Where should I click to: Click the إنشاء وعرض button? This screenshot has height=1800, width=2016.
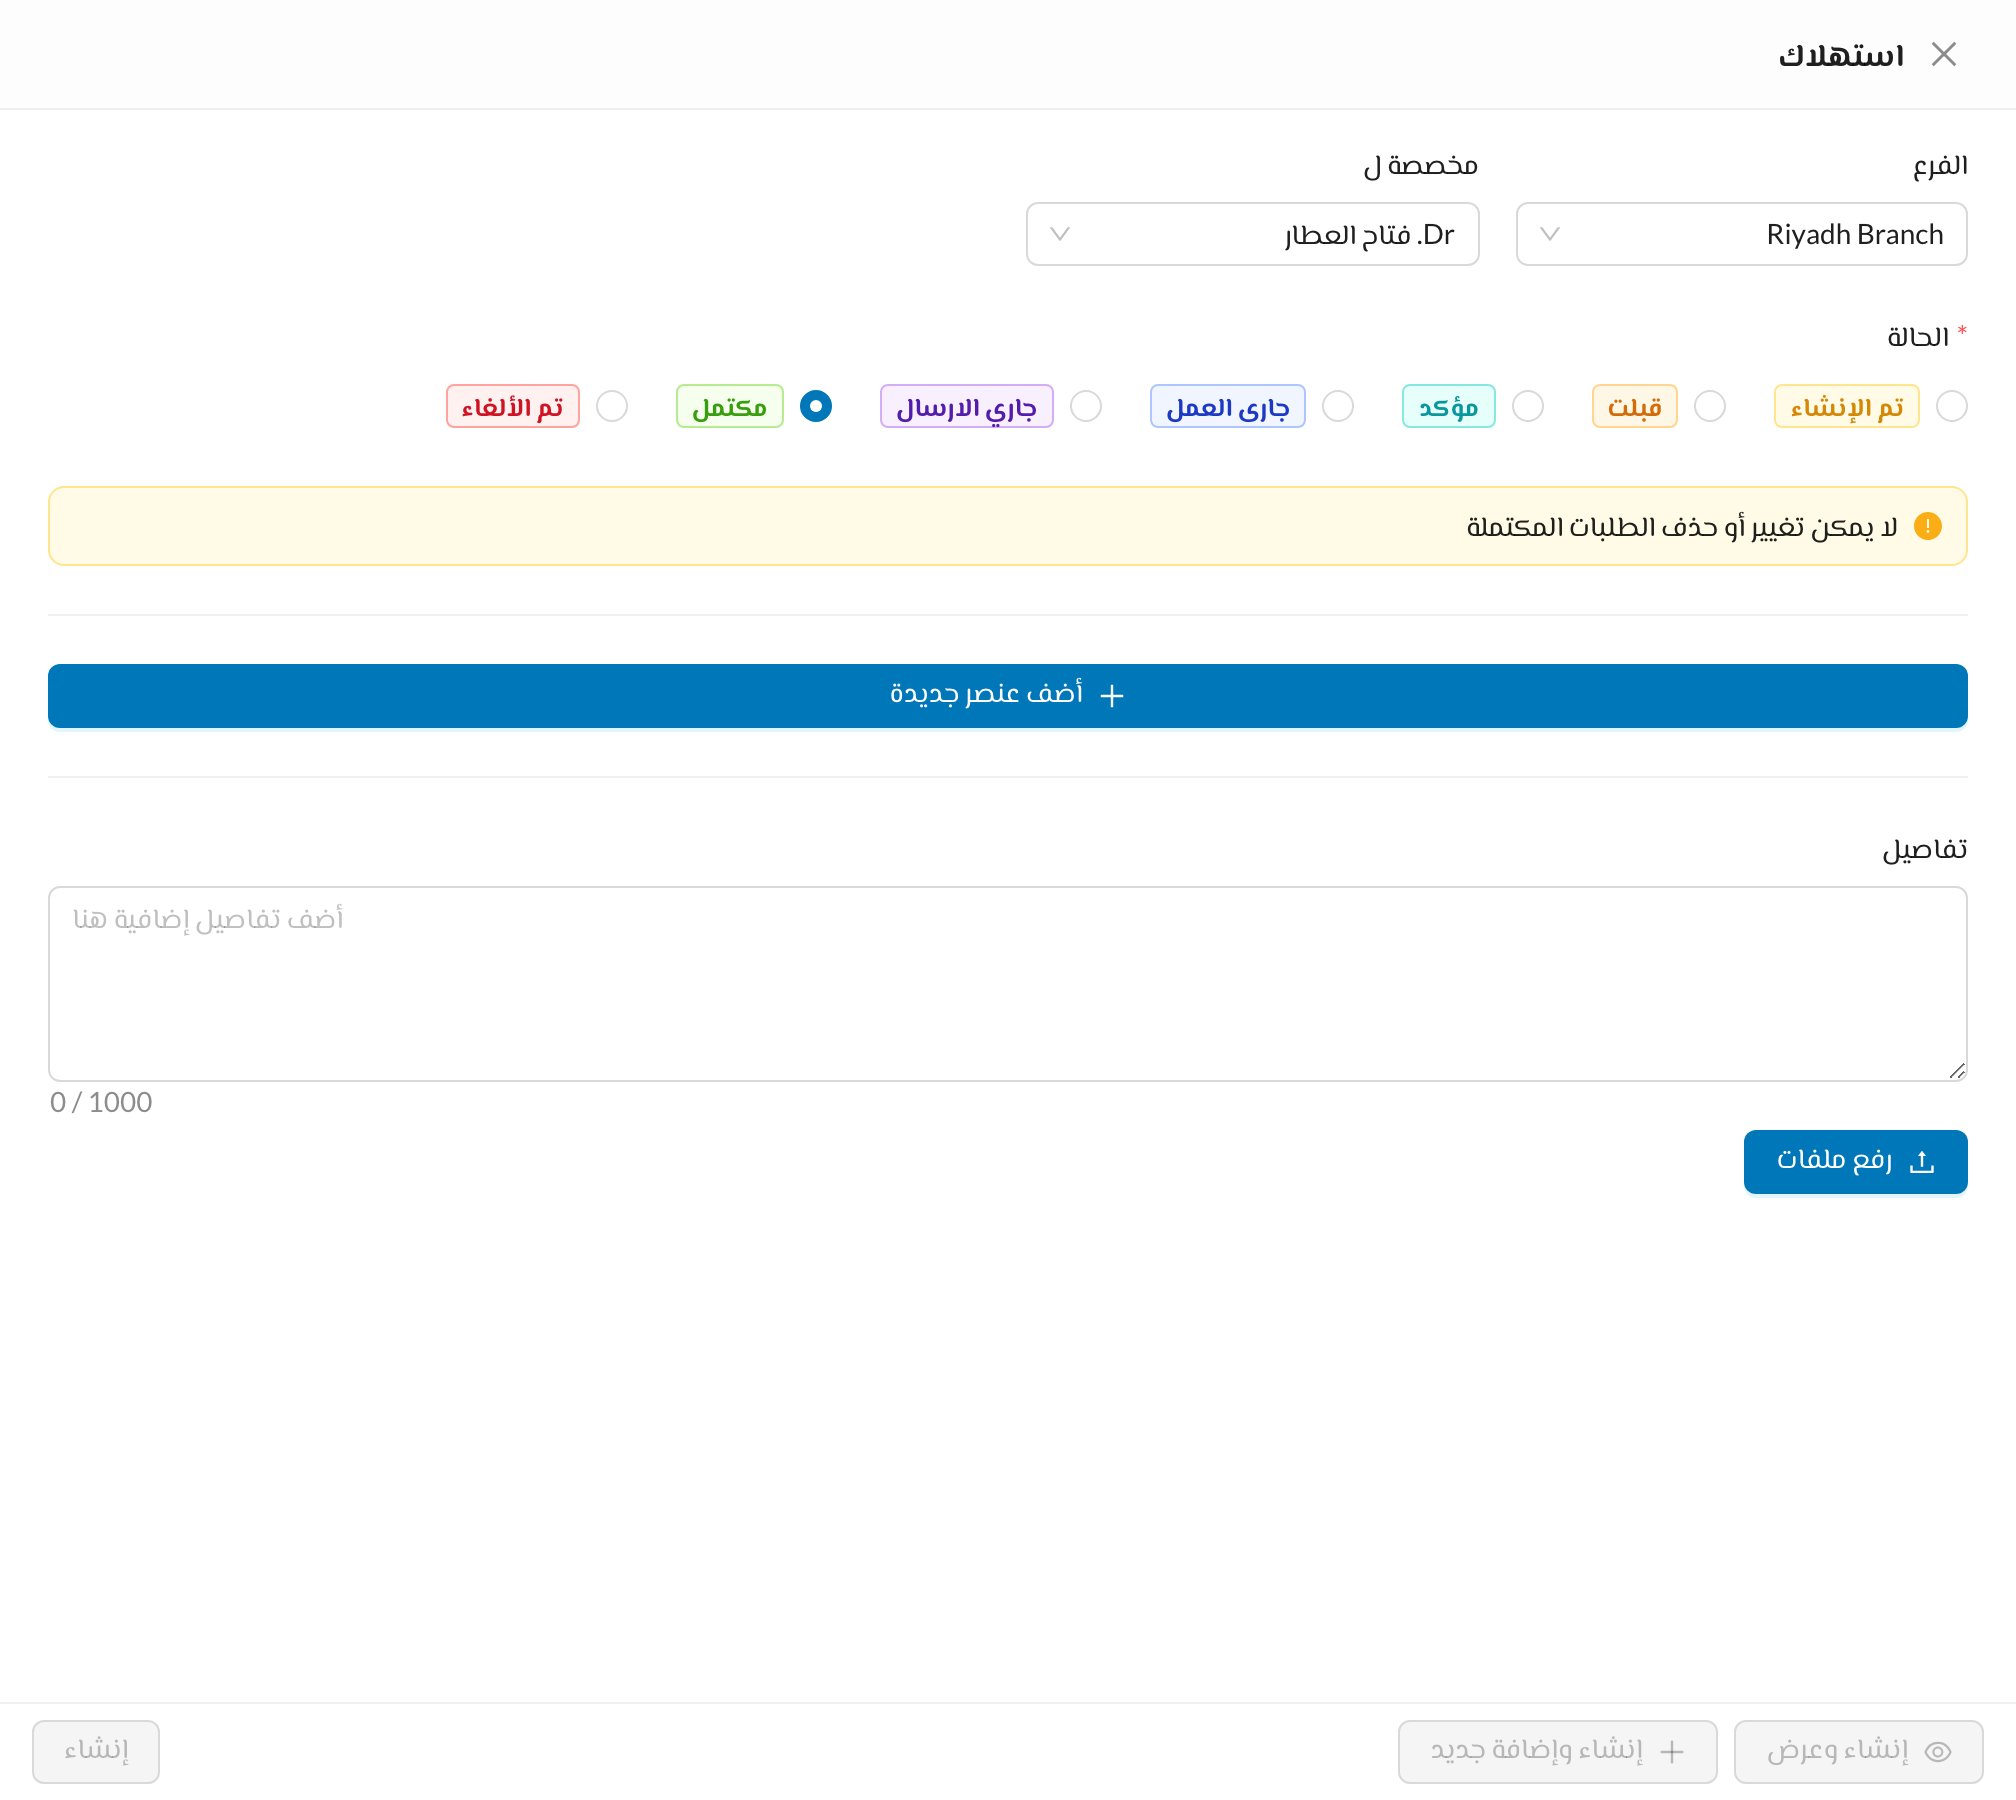(1858, 1751)
